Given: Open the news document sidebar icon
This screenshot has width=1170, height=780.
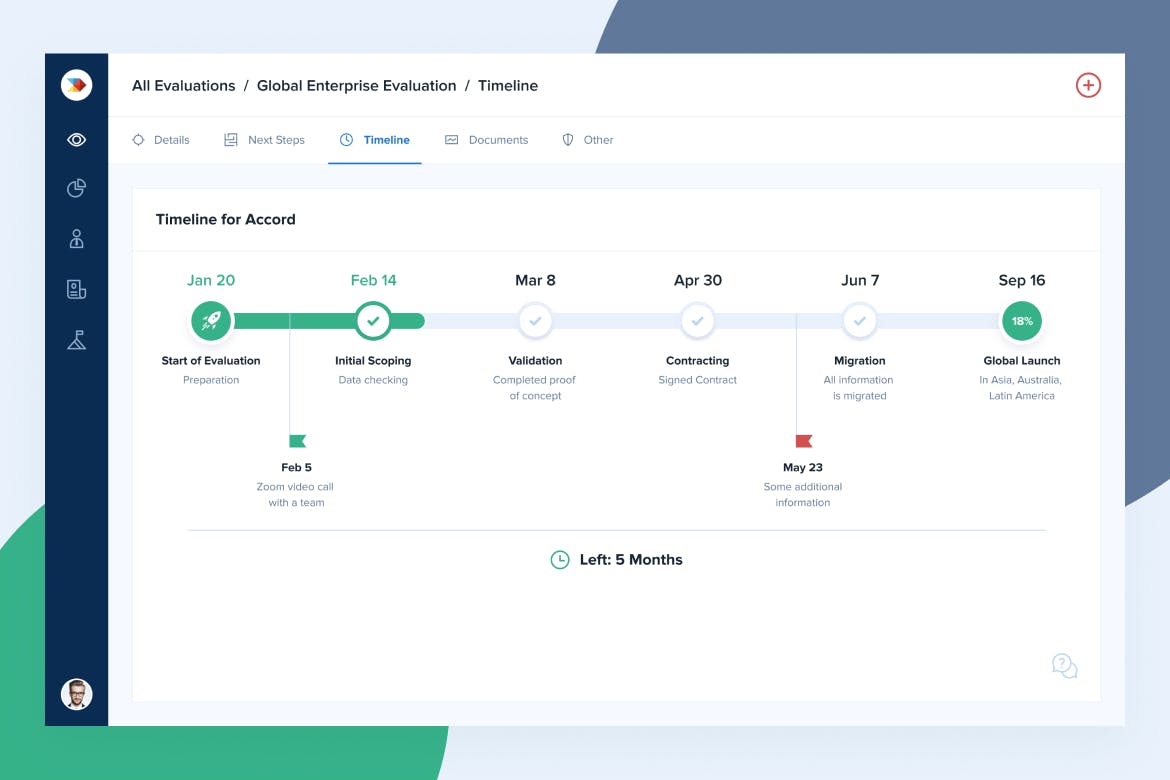Looking at the screenshot, I should pyautogui.click(x=76, y=290).
